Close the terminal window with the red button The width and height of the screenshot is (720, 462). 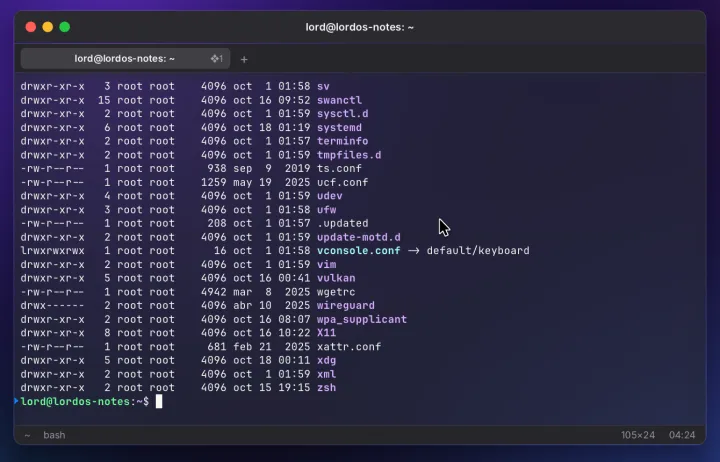[x=31, y=27]
